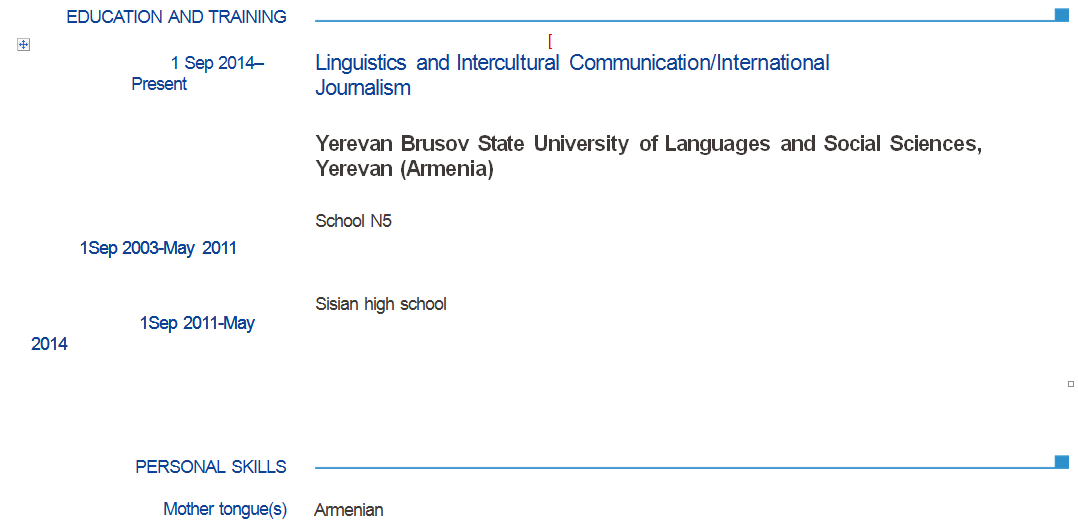Click the '1 Sep 2014–' date text
1078x526 pixels.
[217, 63]
